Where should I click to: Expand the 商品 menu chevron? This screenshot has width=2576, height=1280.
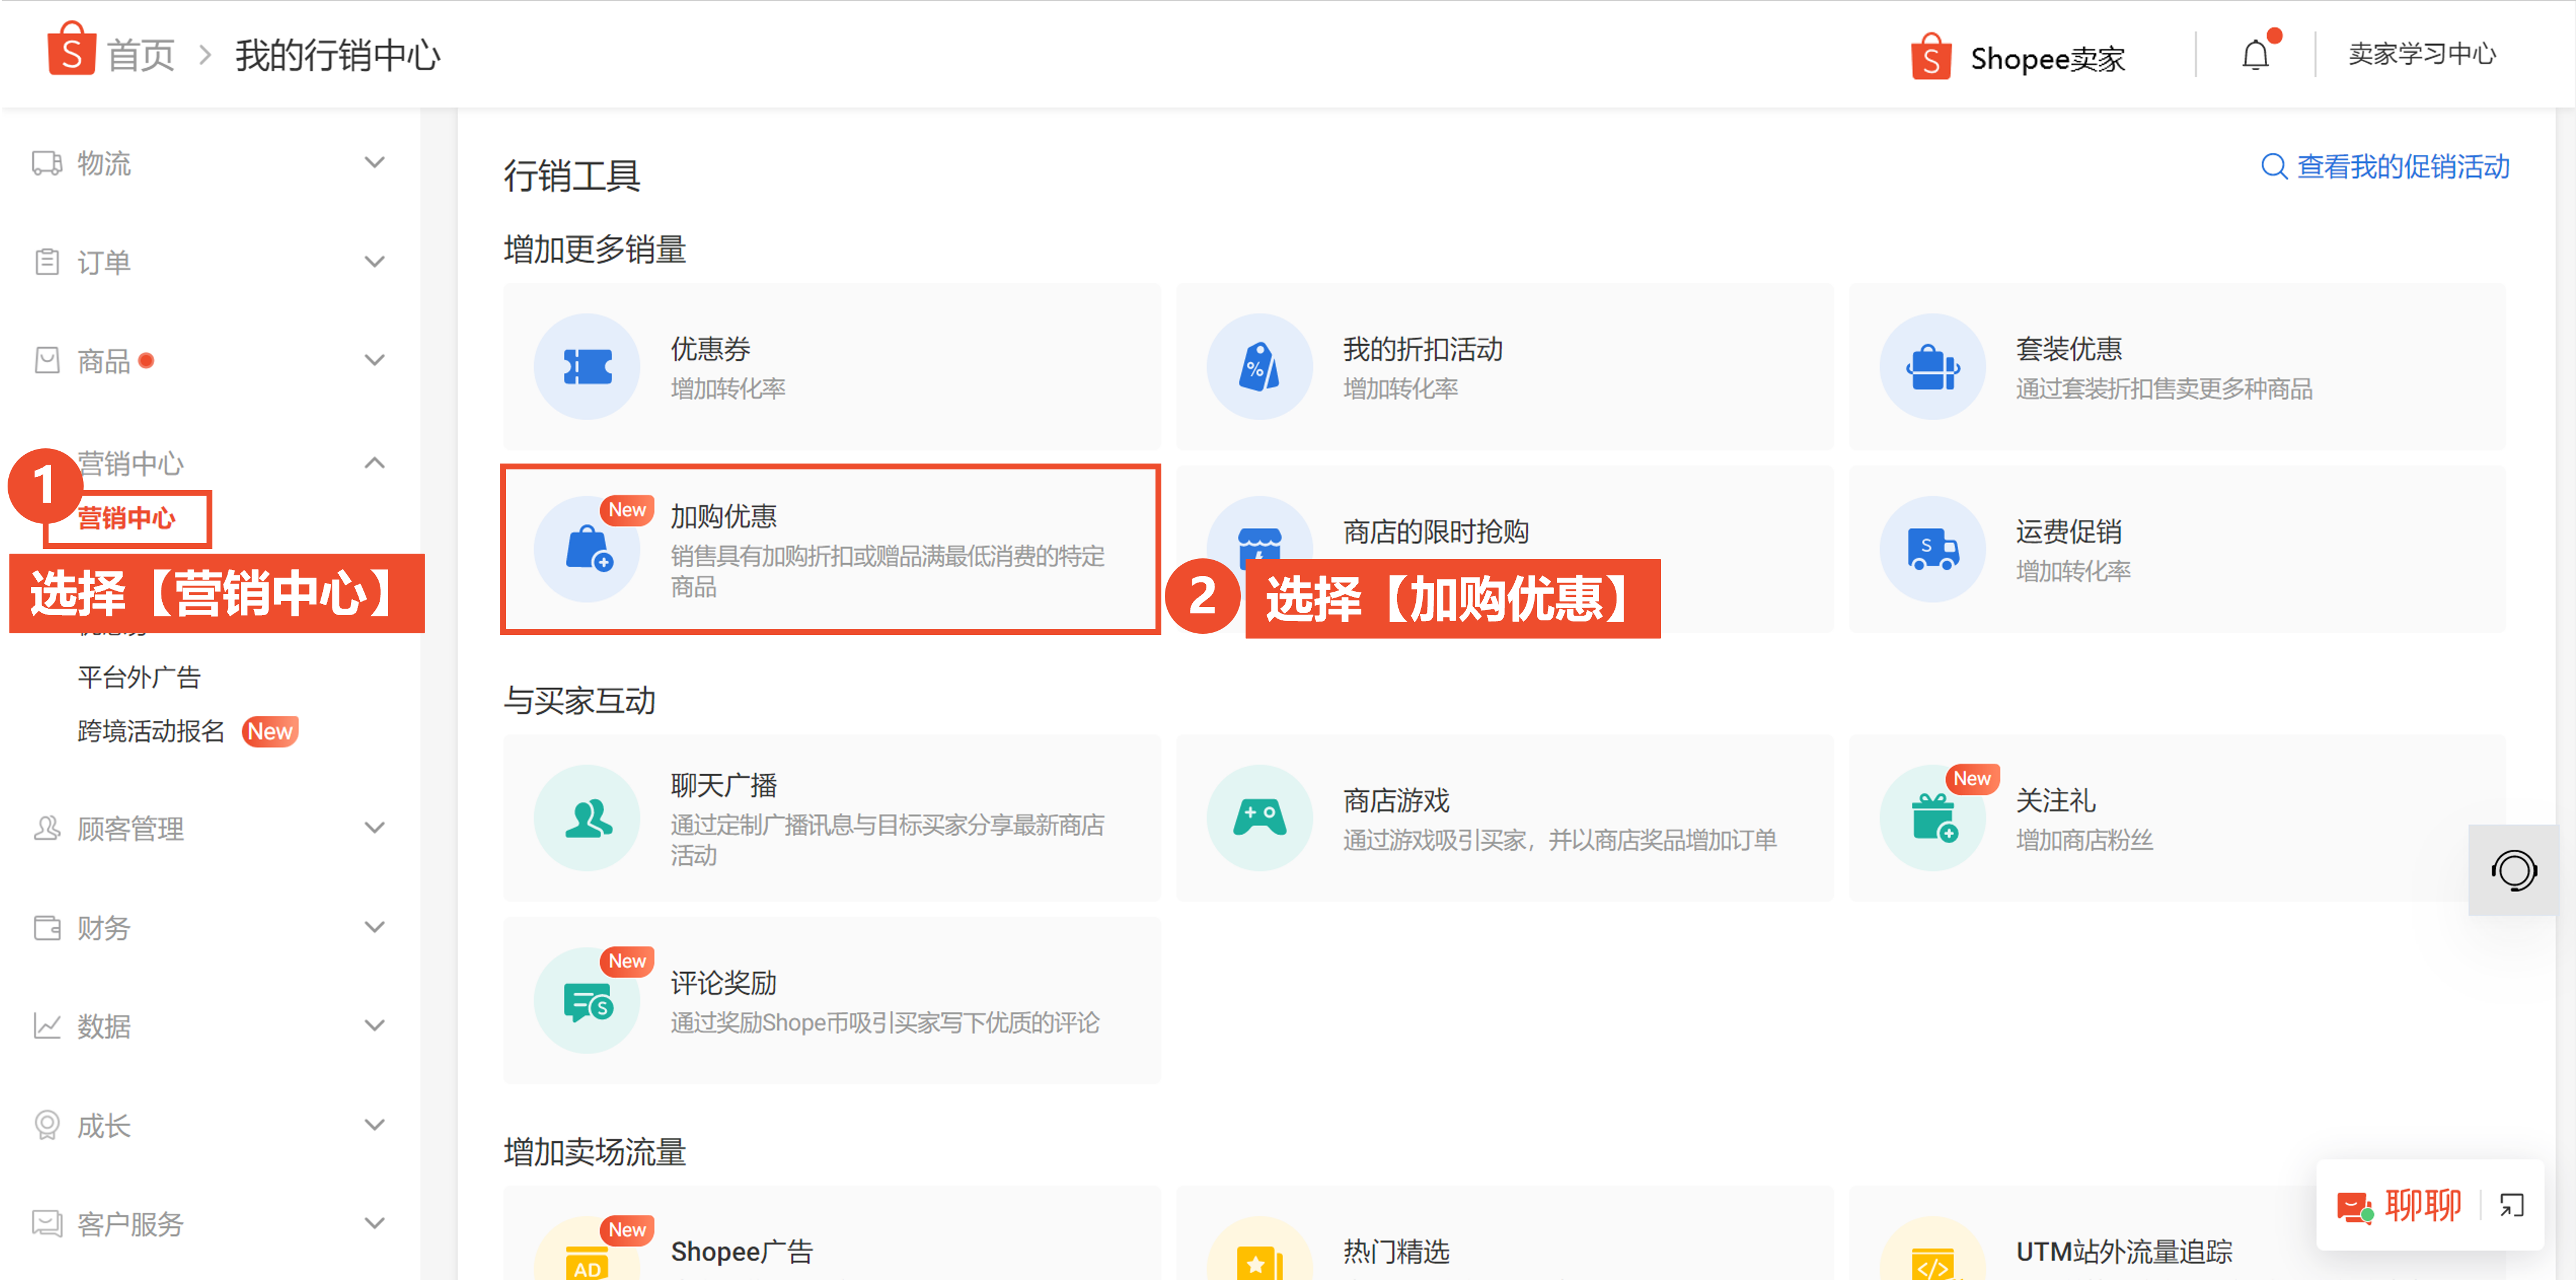click(x=375, y=360)
